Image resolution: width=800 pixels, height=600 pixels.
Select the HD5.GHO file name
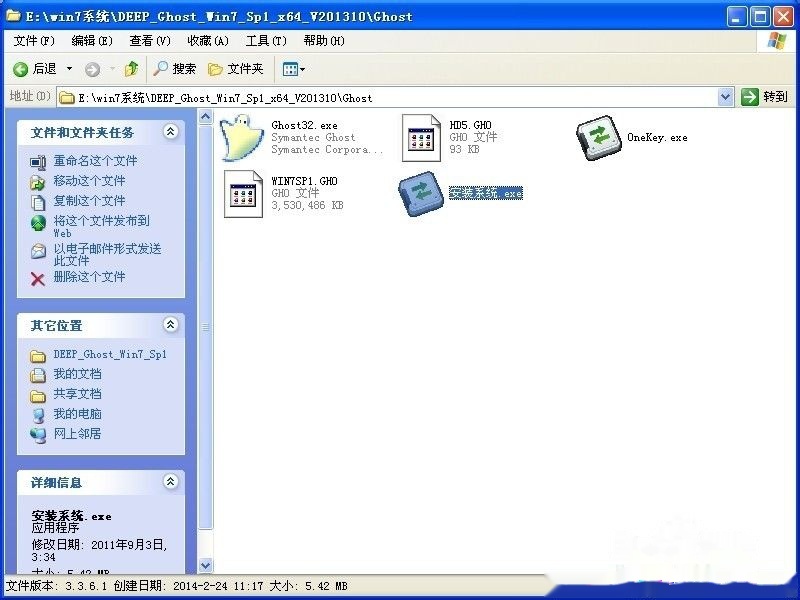470,125
